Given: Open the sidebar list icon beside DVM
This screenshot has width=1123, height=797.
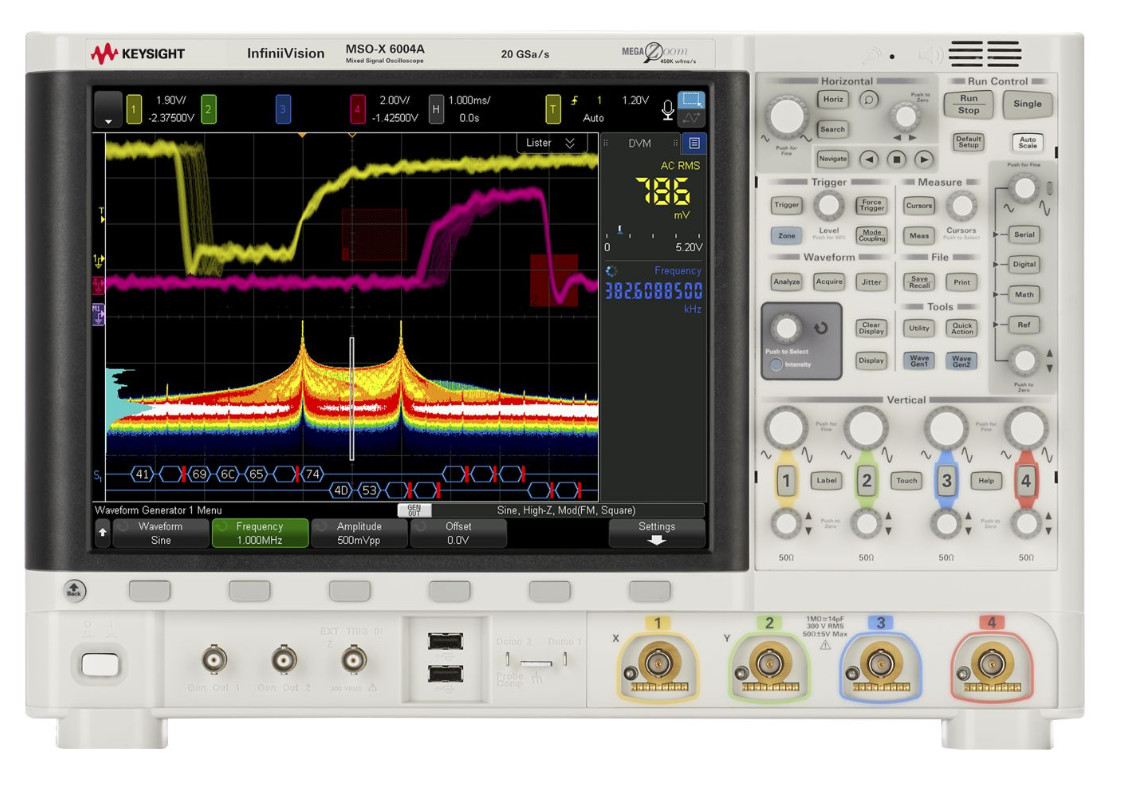Looking at the screenshot, I should coord(694,143).
